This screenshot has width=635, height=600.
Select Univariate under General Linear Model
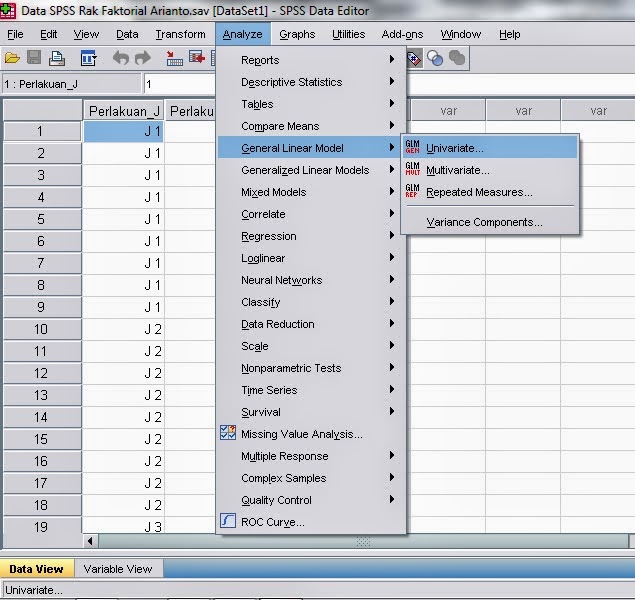click(x=490, y=148)
